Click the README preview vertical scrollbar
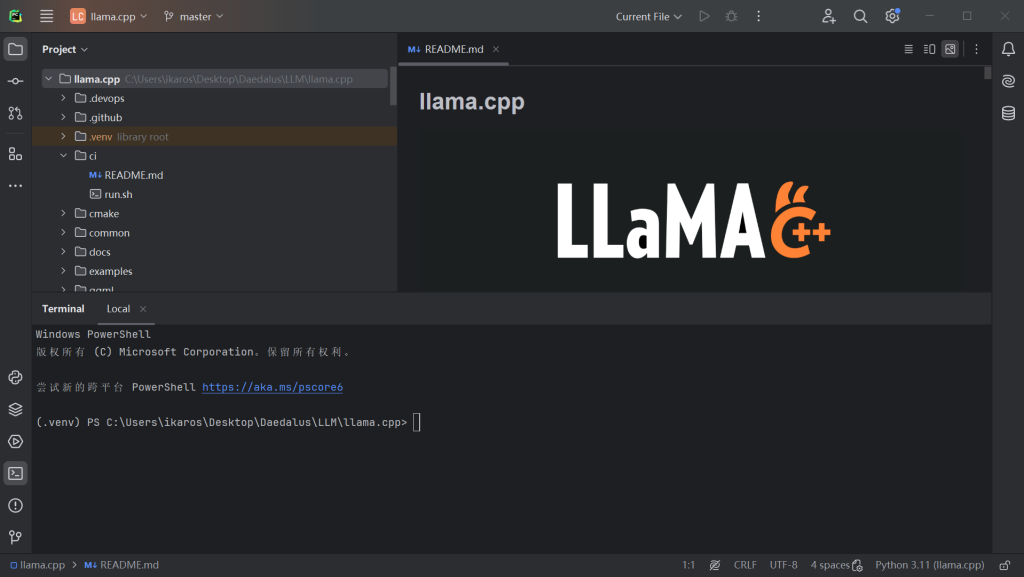Screen dimensions: 1024x577 click(x=987, y=72)
